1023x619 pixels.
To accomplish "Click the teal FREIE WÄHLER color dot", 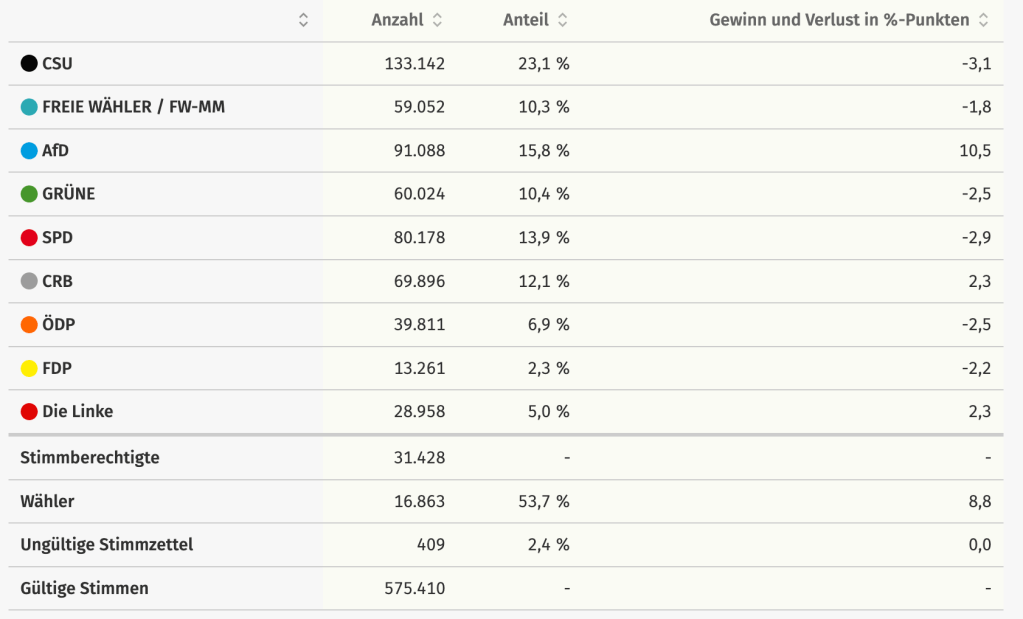I will 29,107.
